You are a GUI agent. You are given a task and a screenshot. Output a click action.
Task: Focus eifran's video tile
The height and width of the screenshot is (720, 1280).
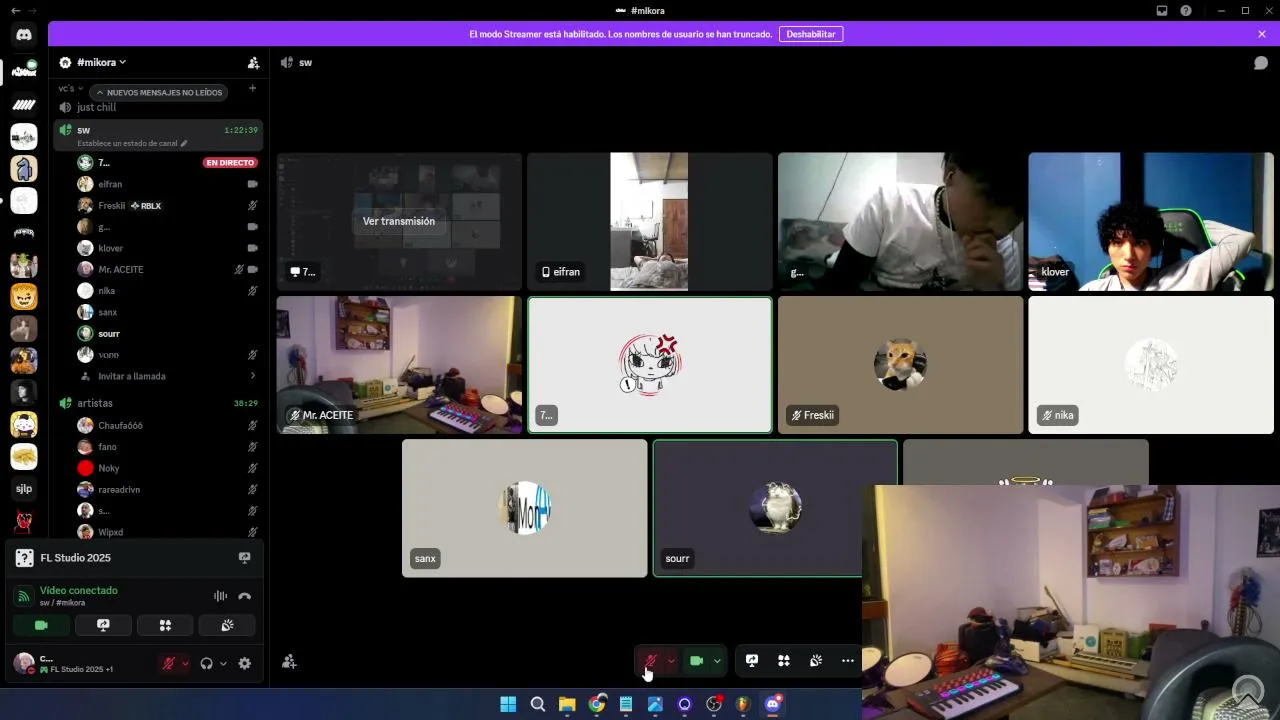tap(650, 222)
